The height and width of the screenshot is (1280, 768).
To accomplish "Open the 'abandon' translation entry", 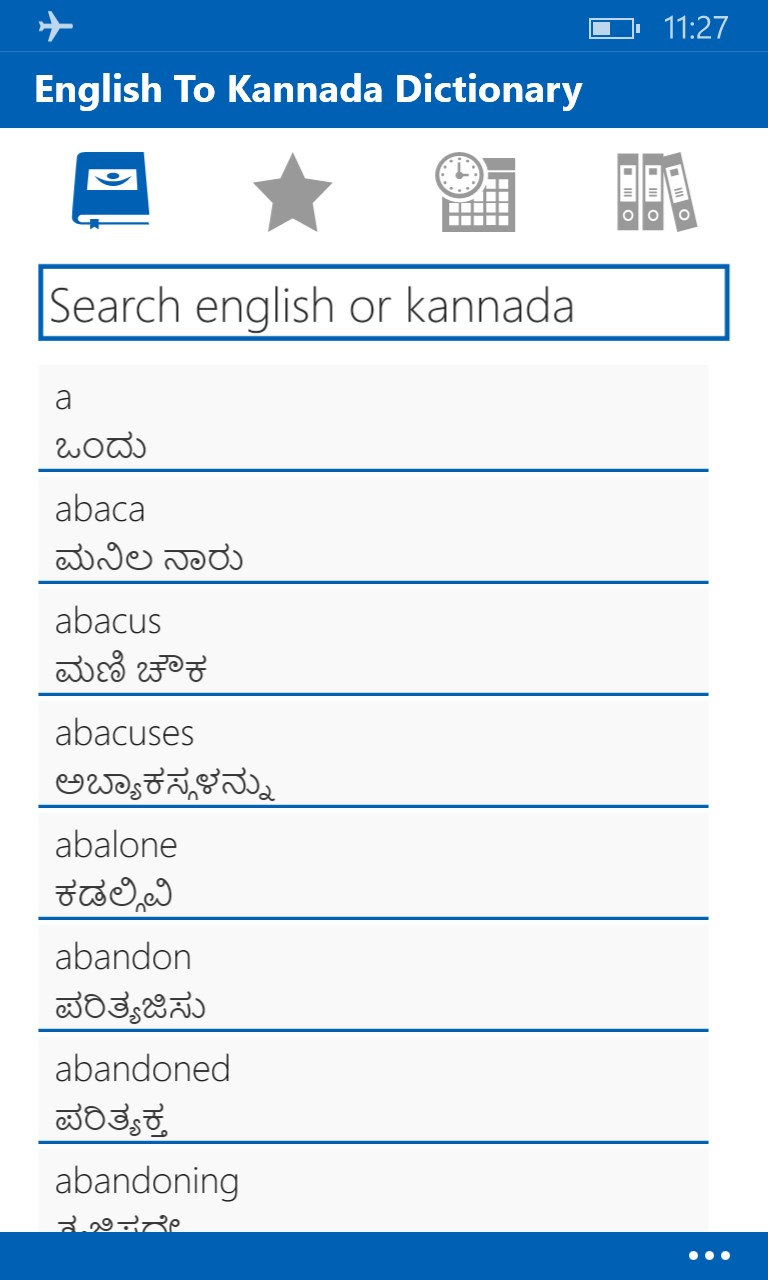I will click(x=373, y=977).
